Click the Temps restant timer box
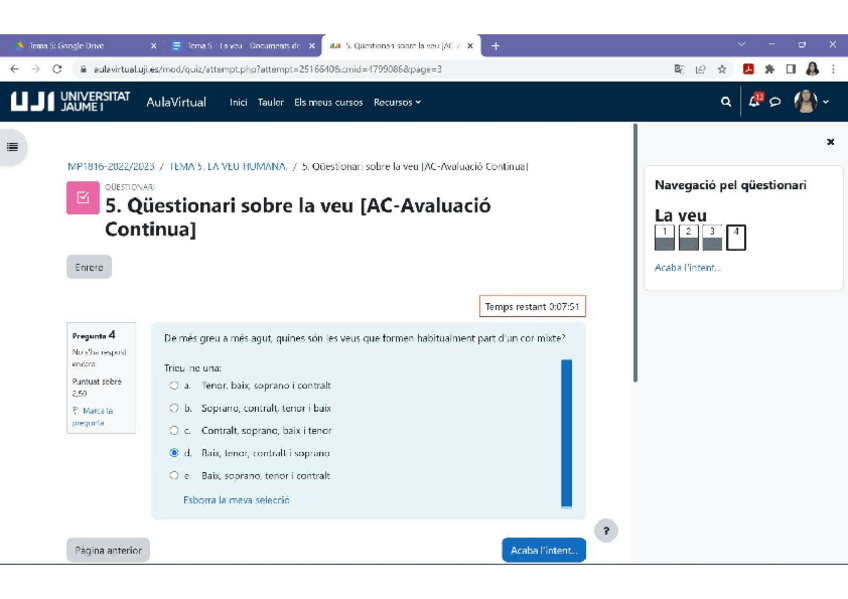Screen dimensions: 848x599 [x=532, y=307]
